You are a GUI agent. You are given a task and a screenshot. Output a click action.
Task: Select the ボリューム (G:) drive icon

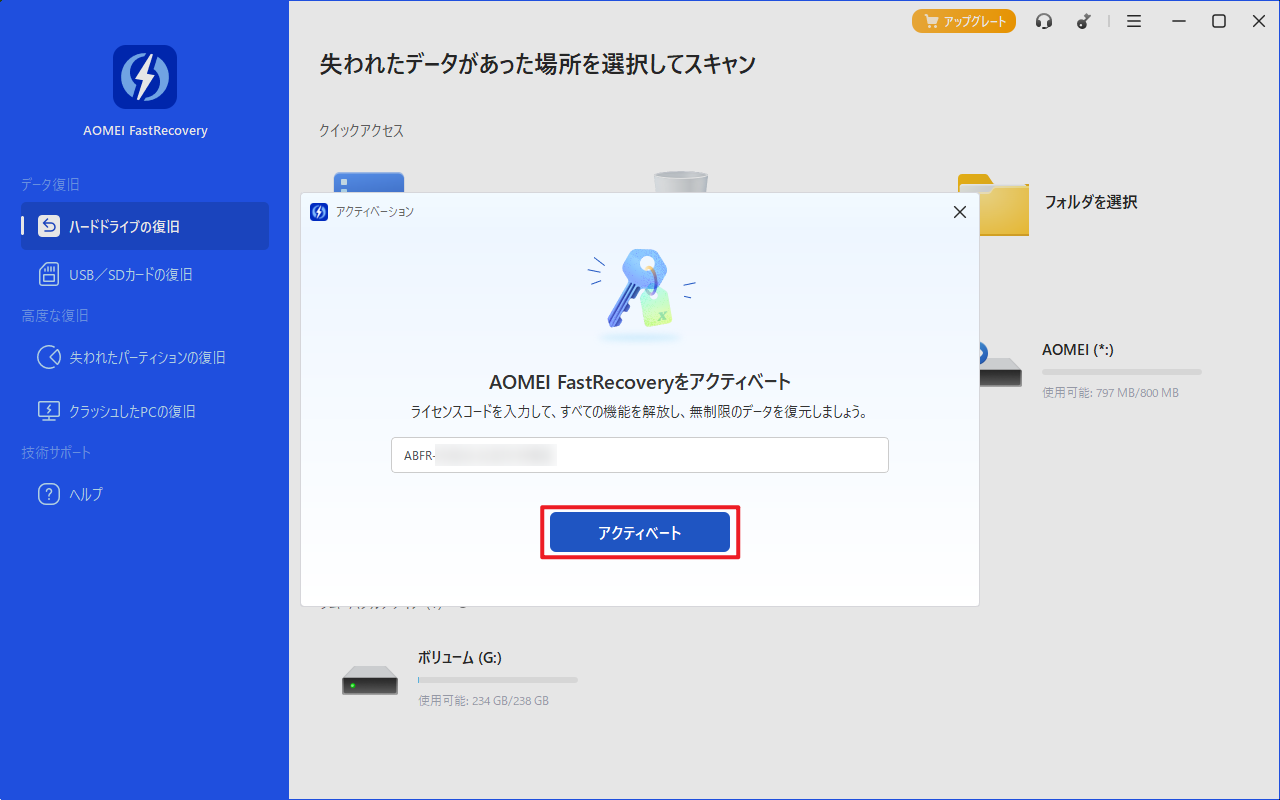click(370, 680)
